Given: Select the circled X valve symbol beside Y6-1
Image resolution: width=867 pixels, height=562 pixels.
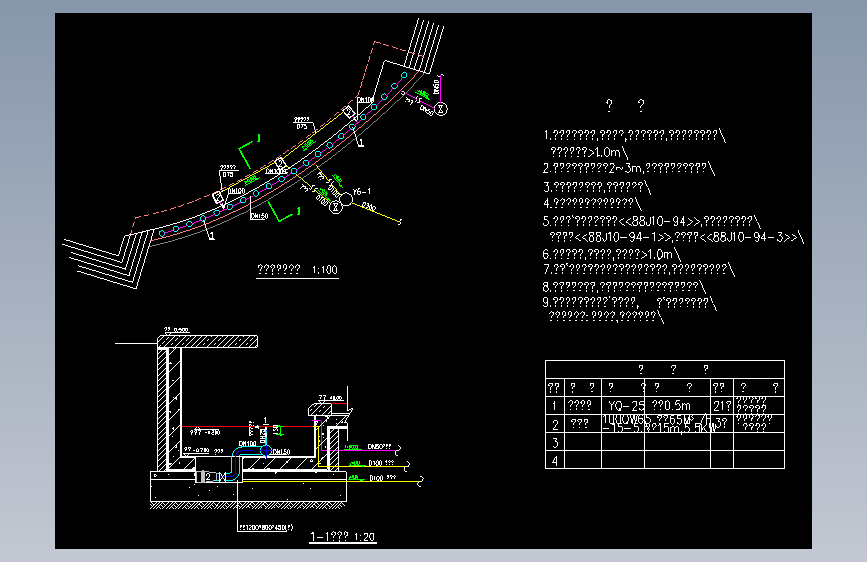Looking at the screenshot, I should click(336, 207).
